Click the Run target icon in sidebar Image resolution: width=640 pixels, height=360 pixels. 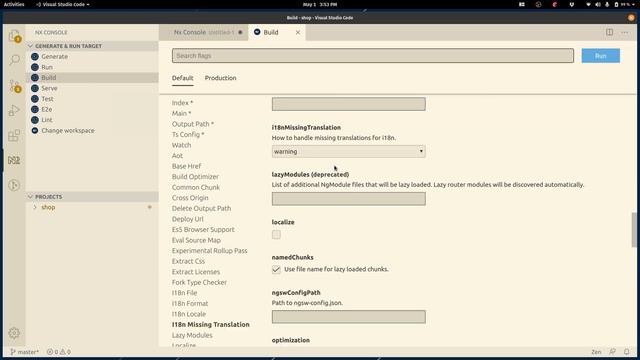[35, 67]
